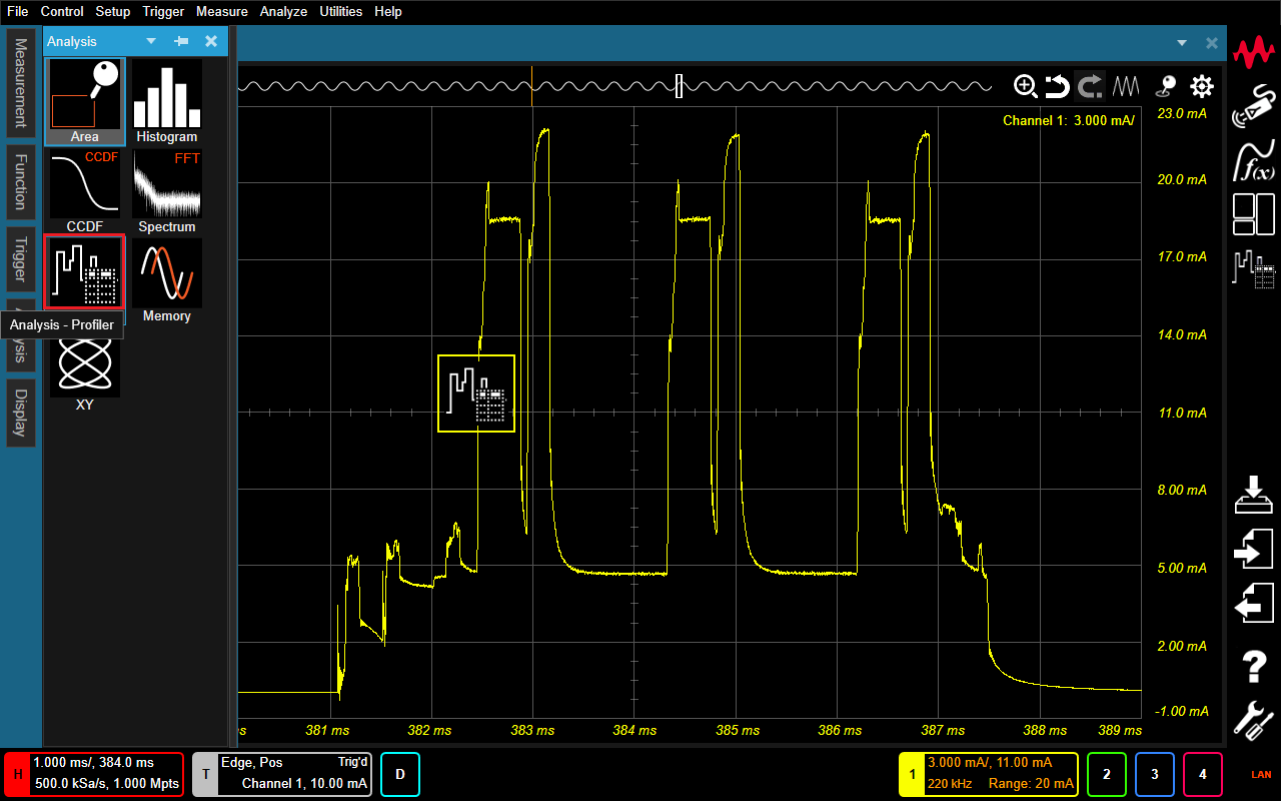Switch to the Measurement side tab
Viewport: 1281px width, 801px height.
(x=21, y=84)
